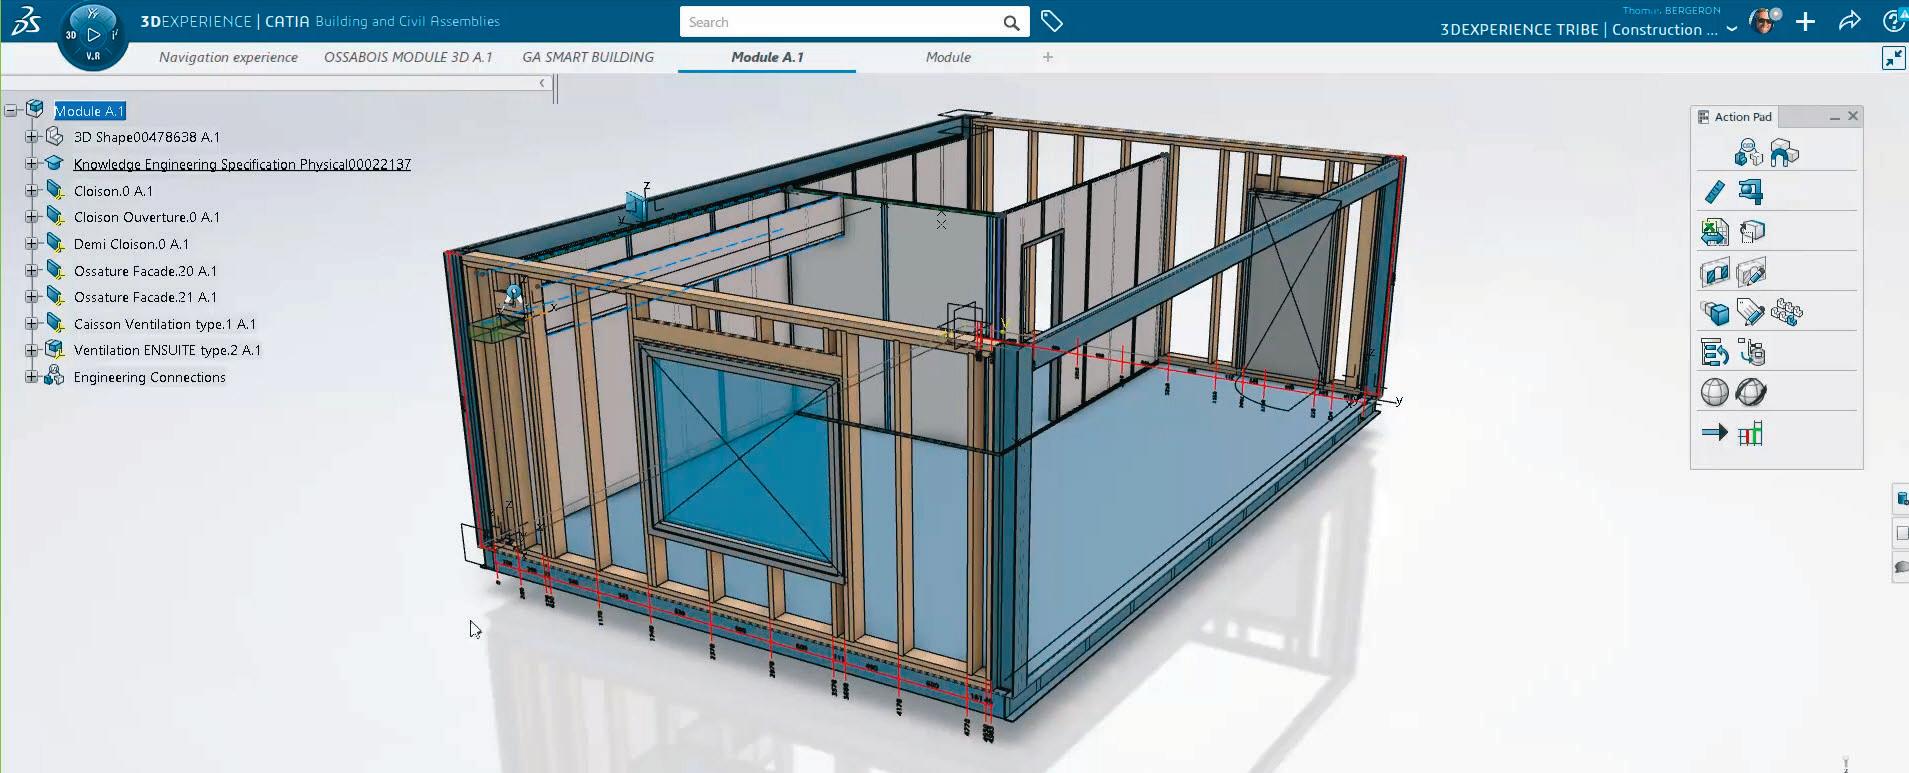Select the blue clamp caliper icon

coord(1751,191)
